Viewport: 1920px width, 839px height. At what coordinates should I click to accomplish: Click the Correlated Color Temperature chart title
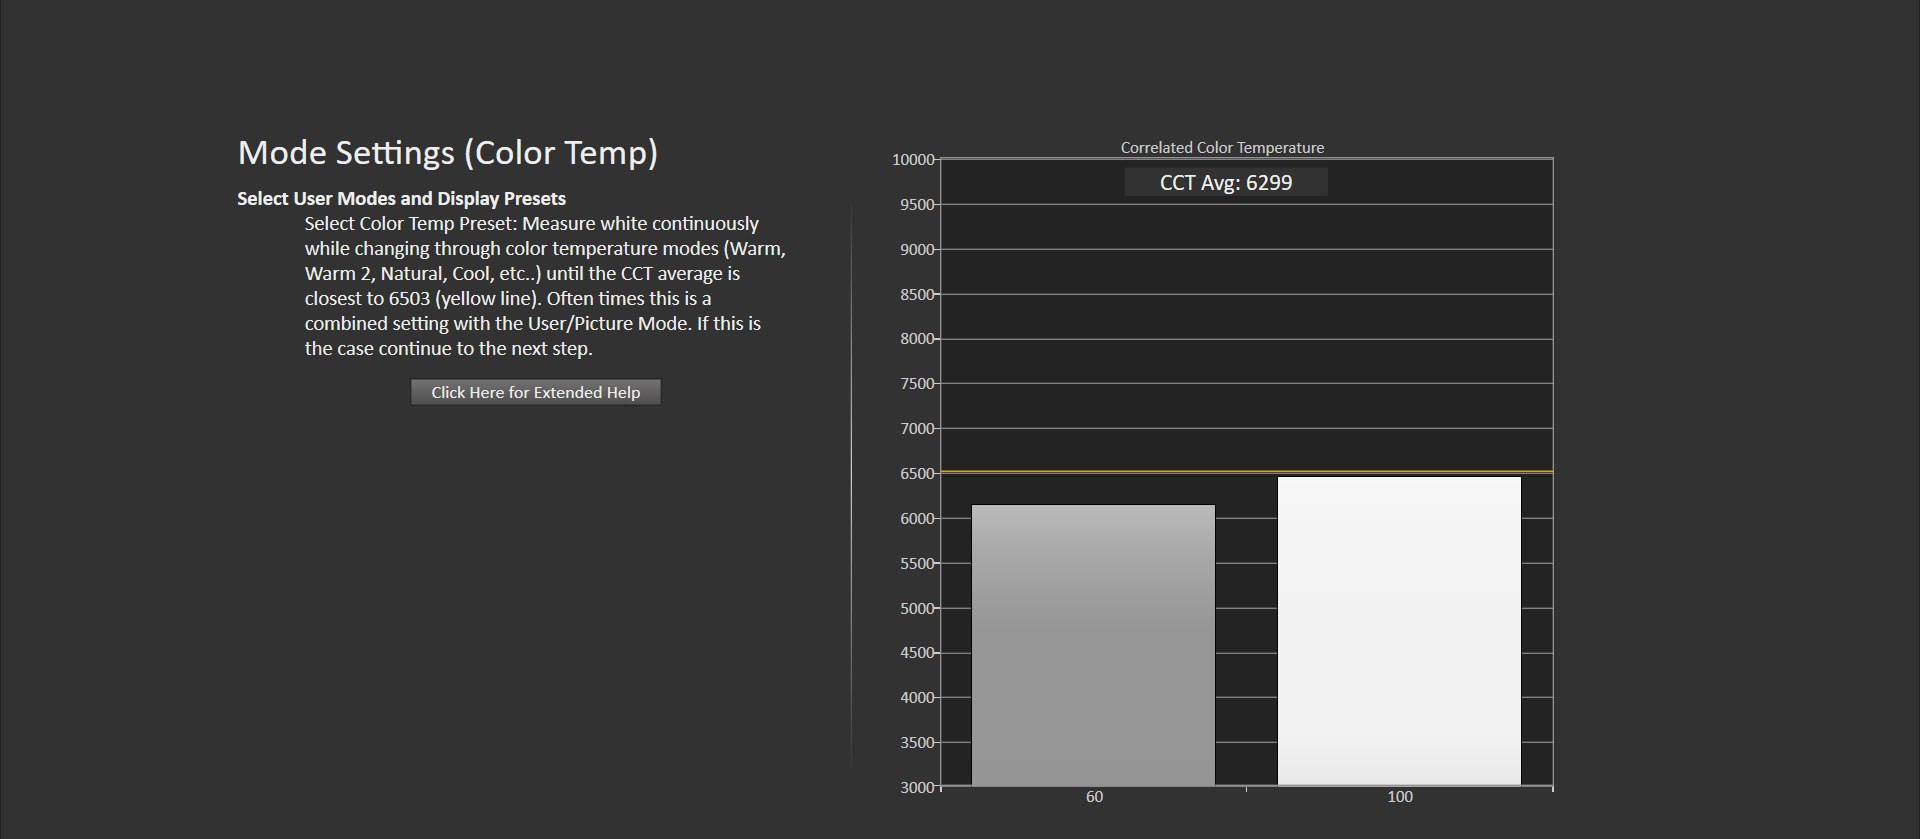[1222, 147]
